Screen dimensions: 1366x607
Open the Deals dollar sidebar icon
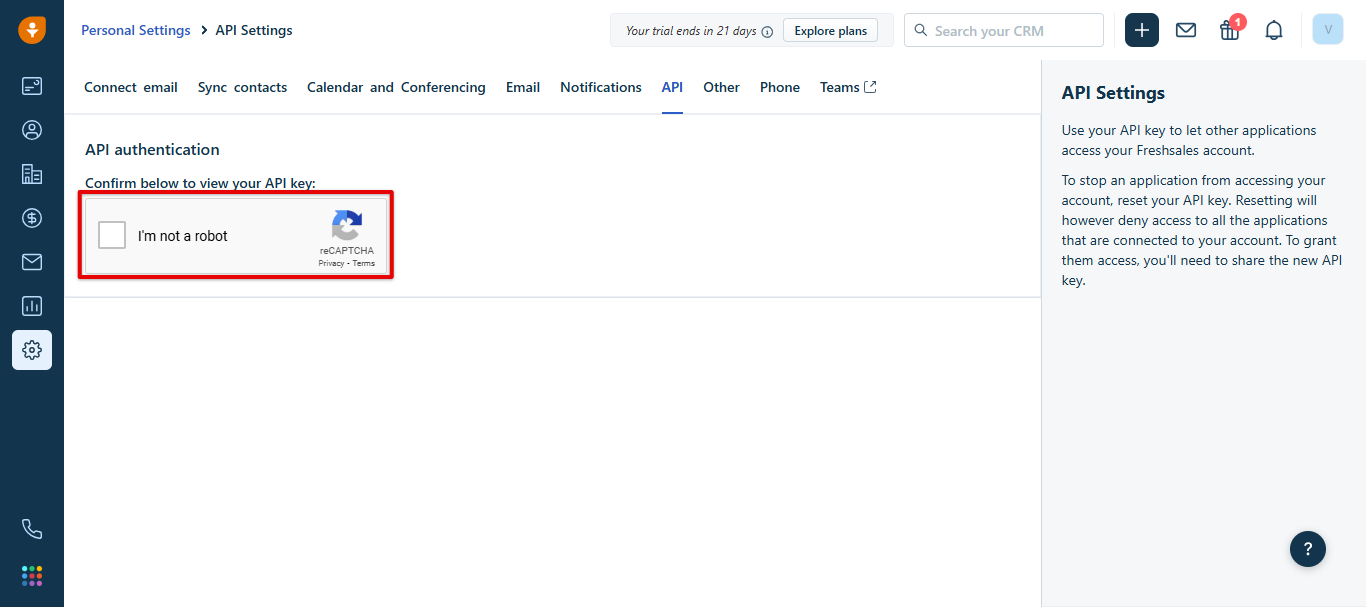(x=32, y=218)
